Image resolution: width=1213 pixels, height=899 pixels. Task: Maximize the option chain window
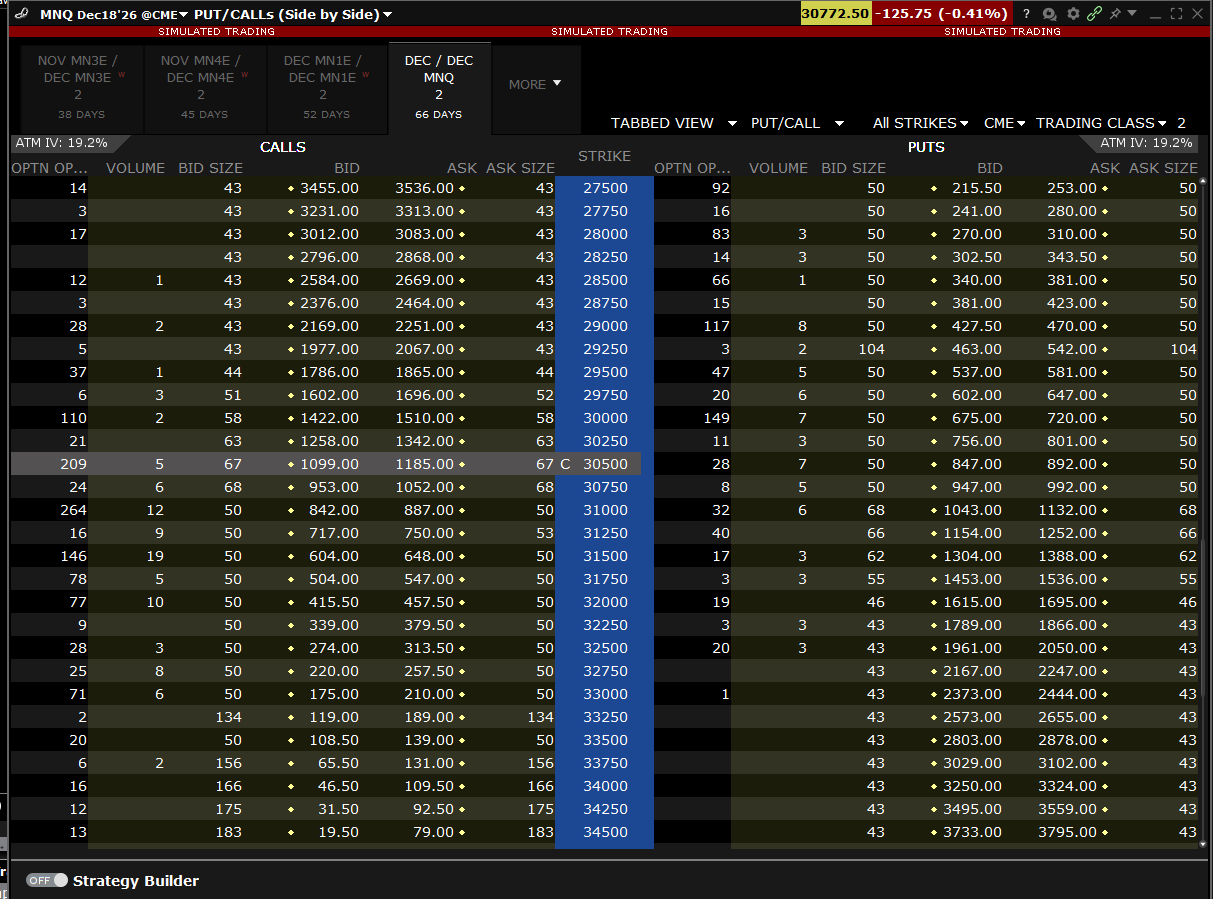click(x=1176, y=14)
